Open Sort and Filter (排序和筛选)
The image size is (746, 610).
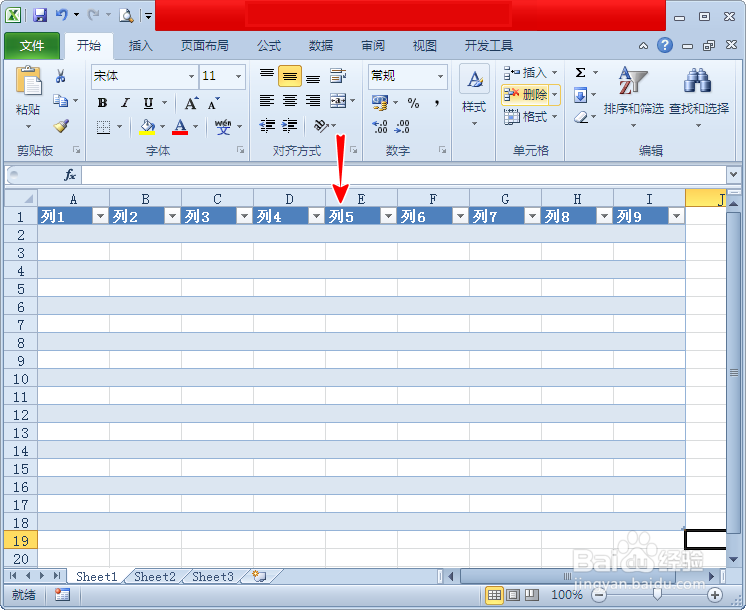point(633,98)
